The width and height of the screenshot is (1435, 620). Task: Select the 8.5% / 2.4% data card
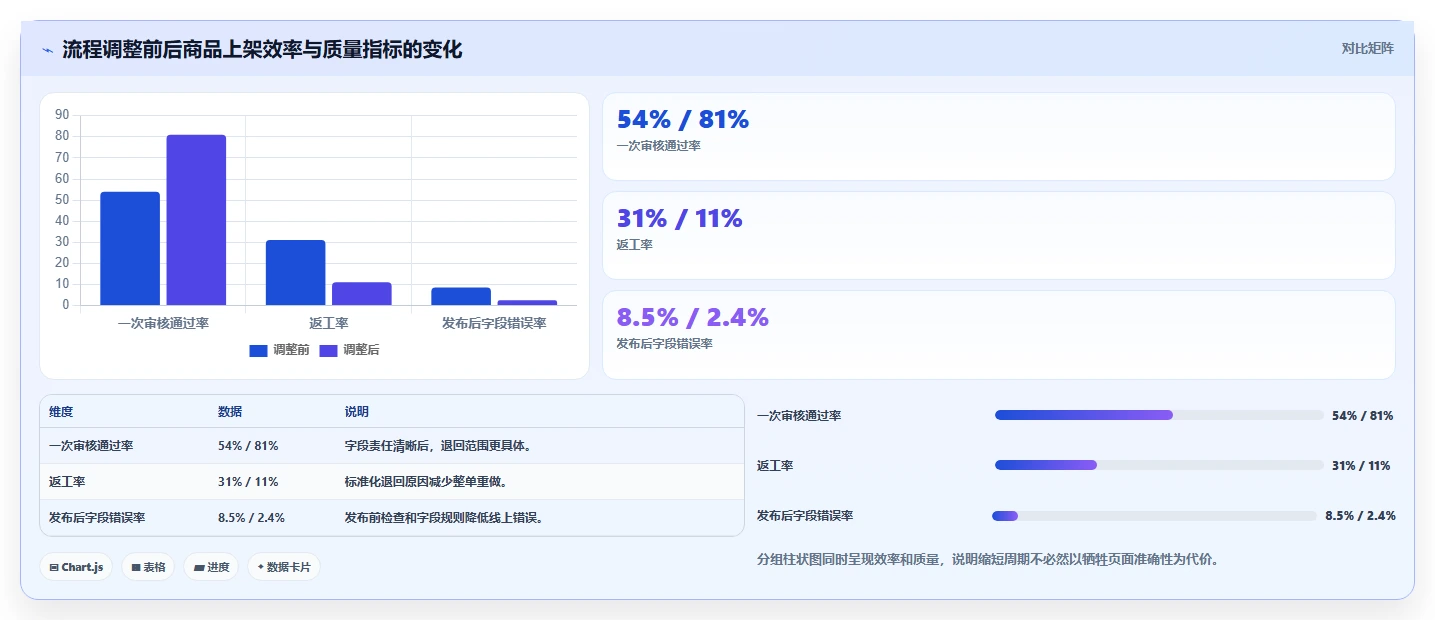(x=998, y=335)
